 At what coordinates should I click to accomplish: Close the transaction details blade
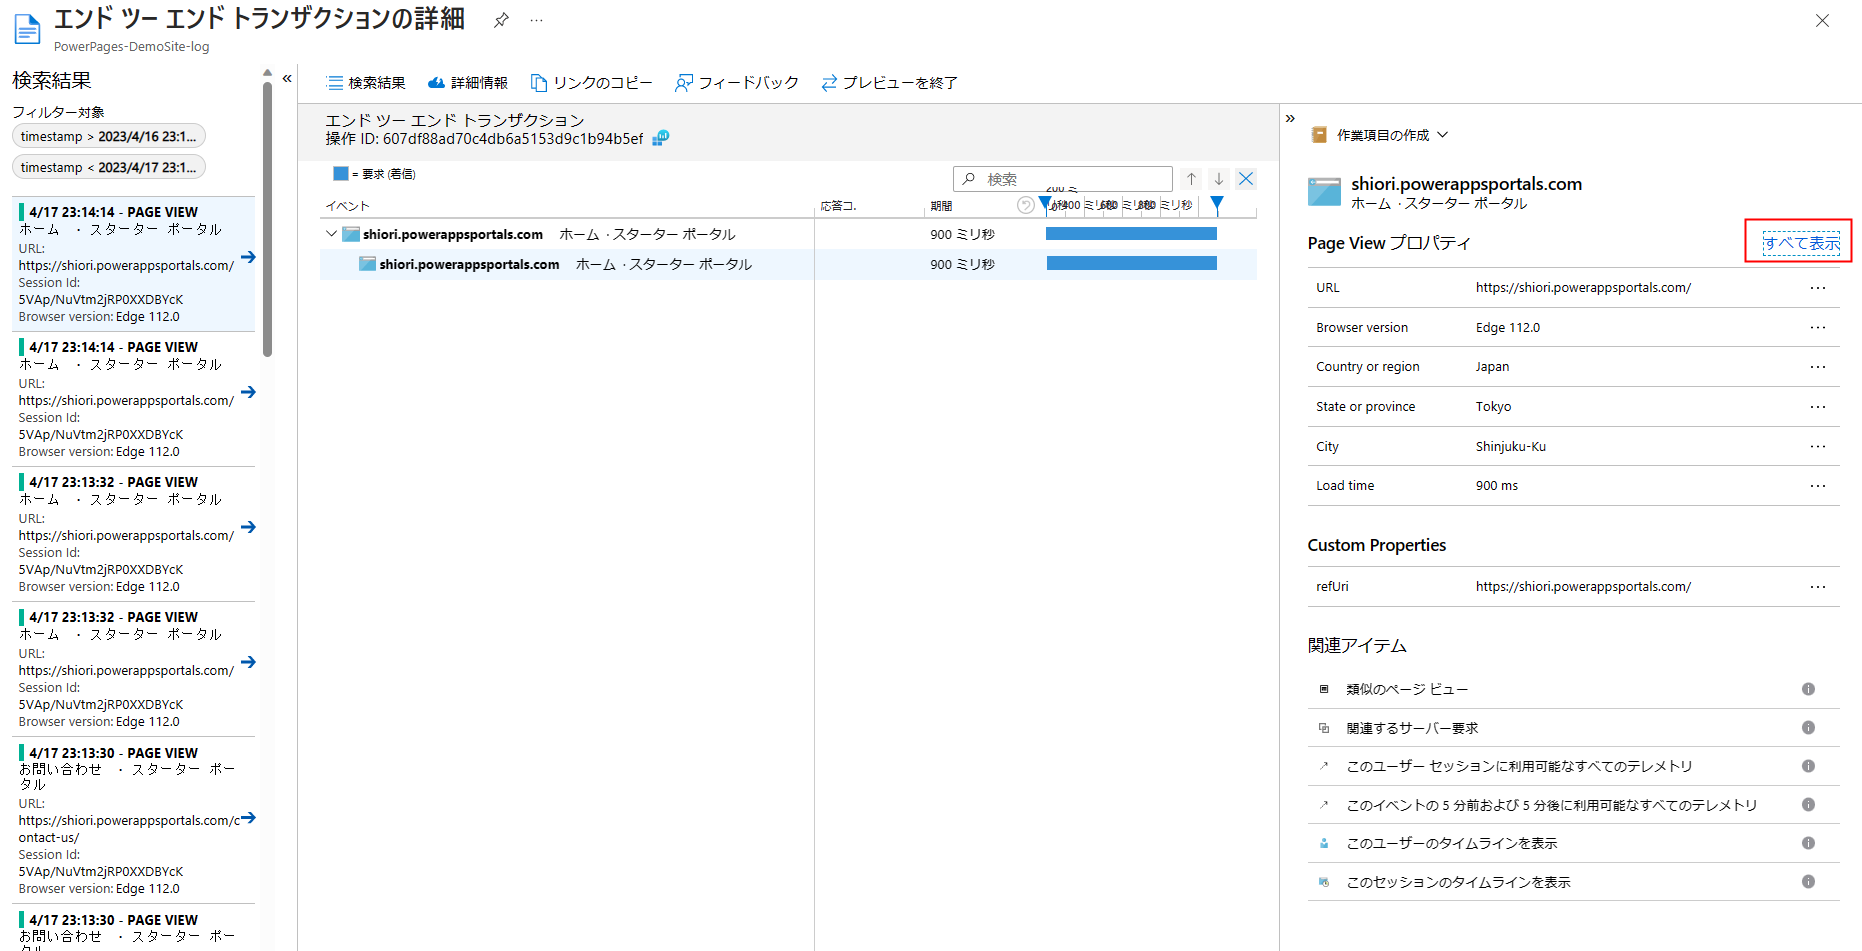pyautogui.click(x=1822, y=21)
